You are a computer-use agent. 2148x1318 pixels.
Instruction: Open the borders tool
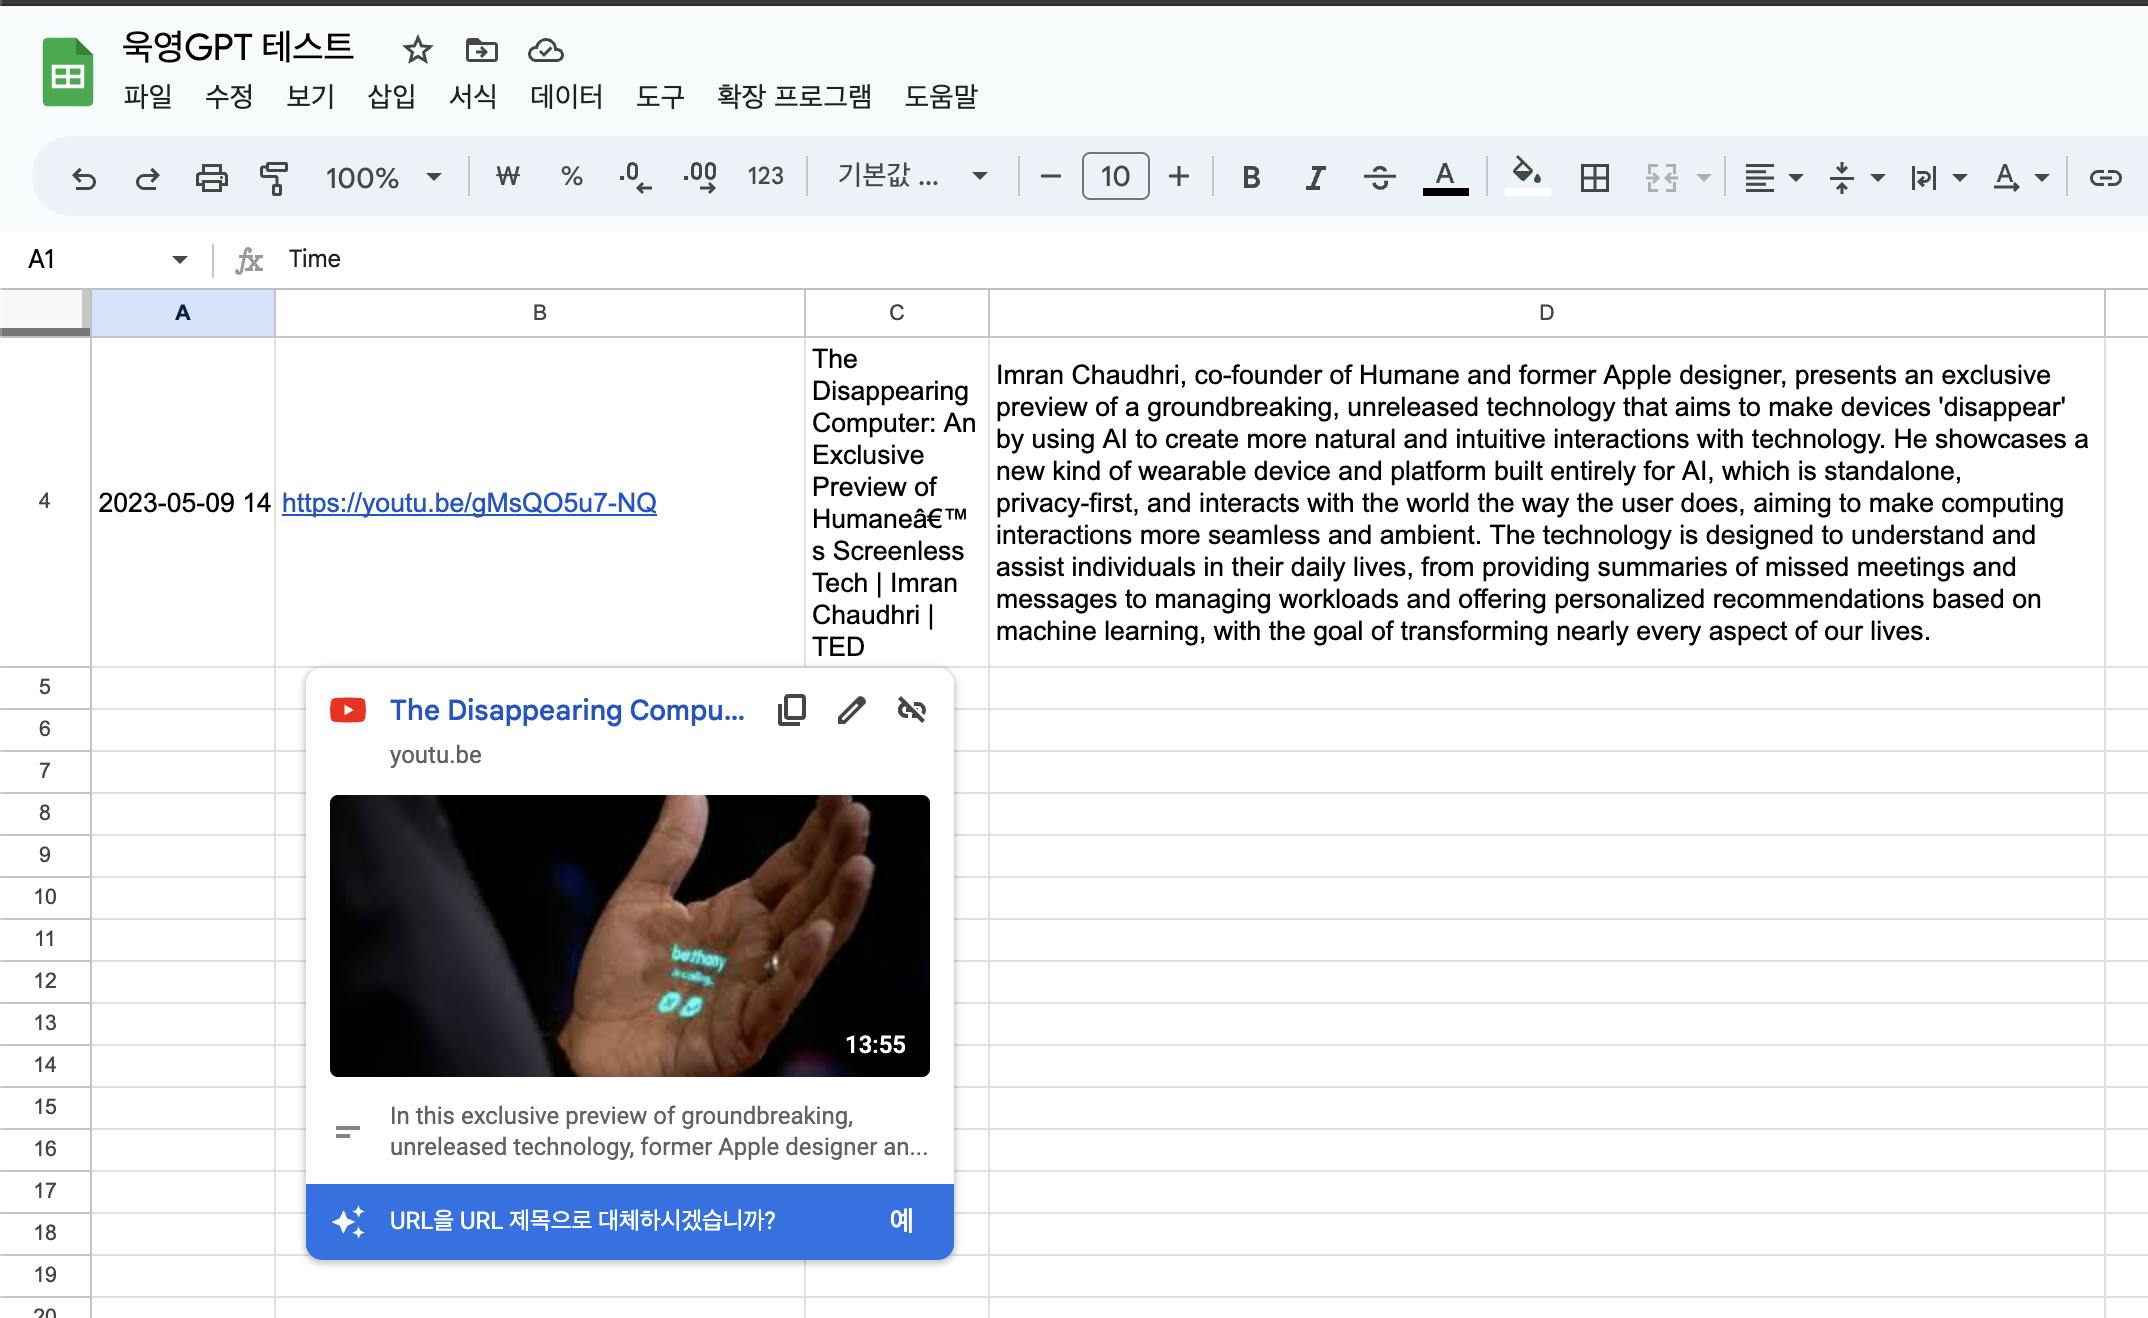(1594, 178)
